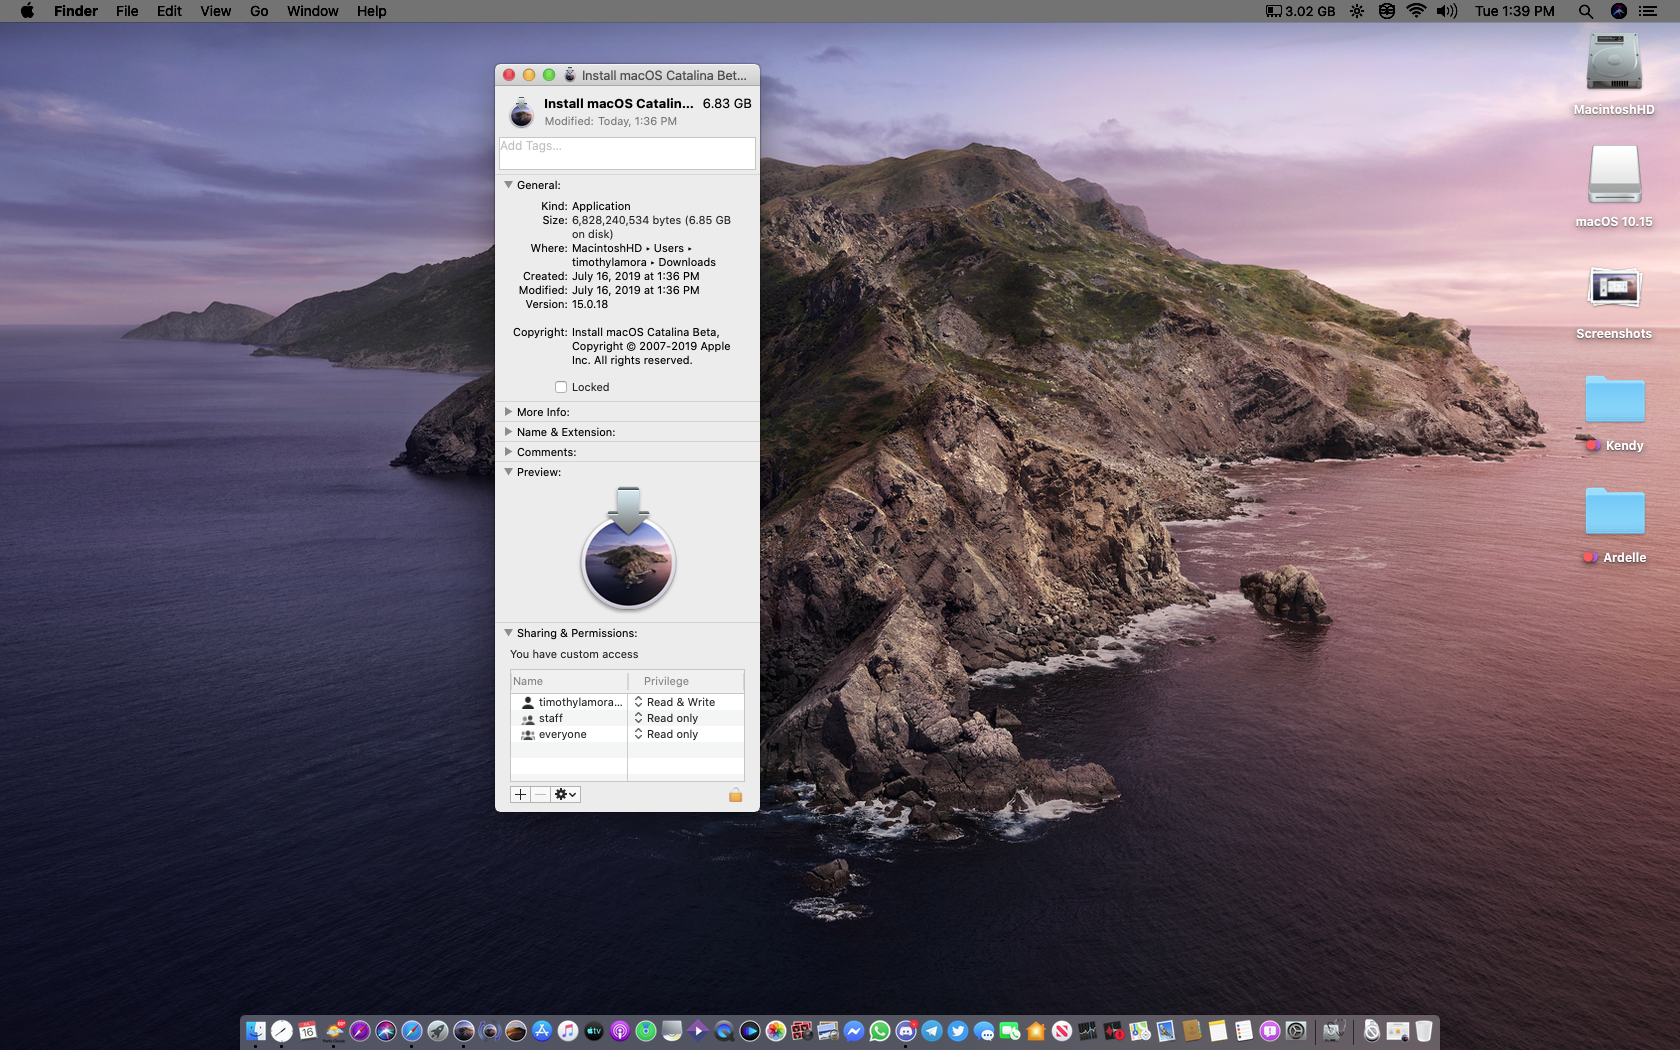Select the Screenshots desktop item
This screenshot has height=1050, width=1680.
tap(1614, 303)
